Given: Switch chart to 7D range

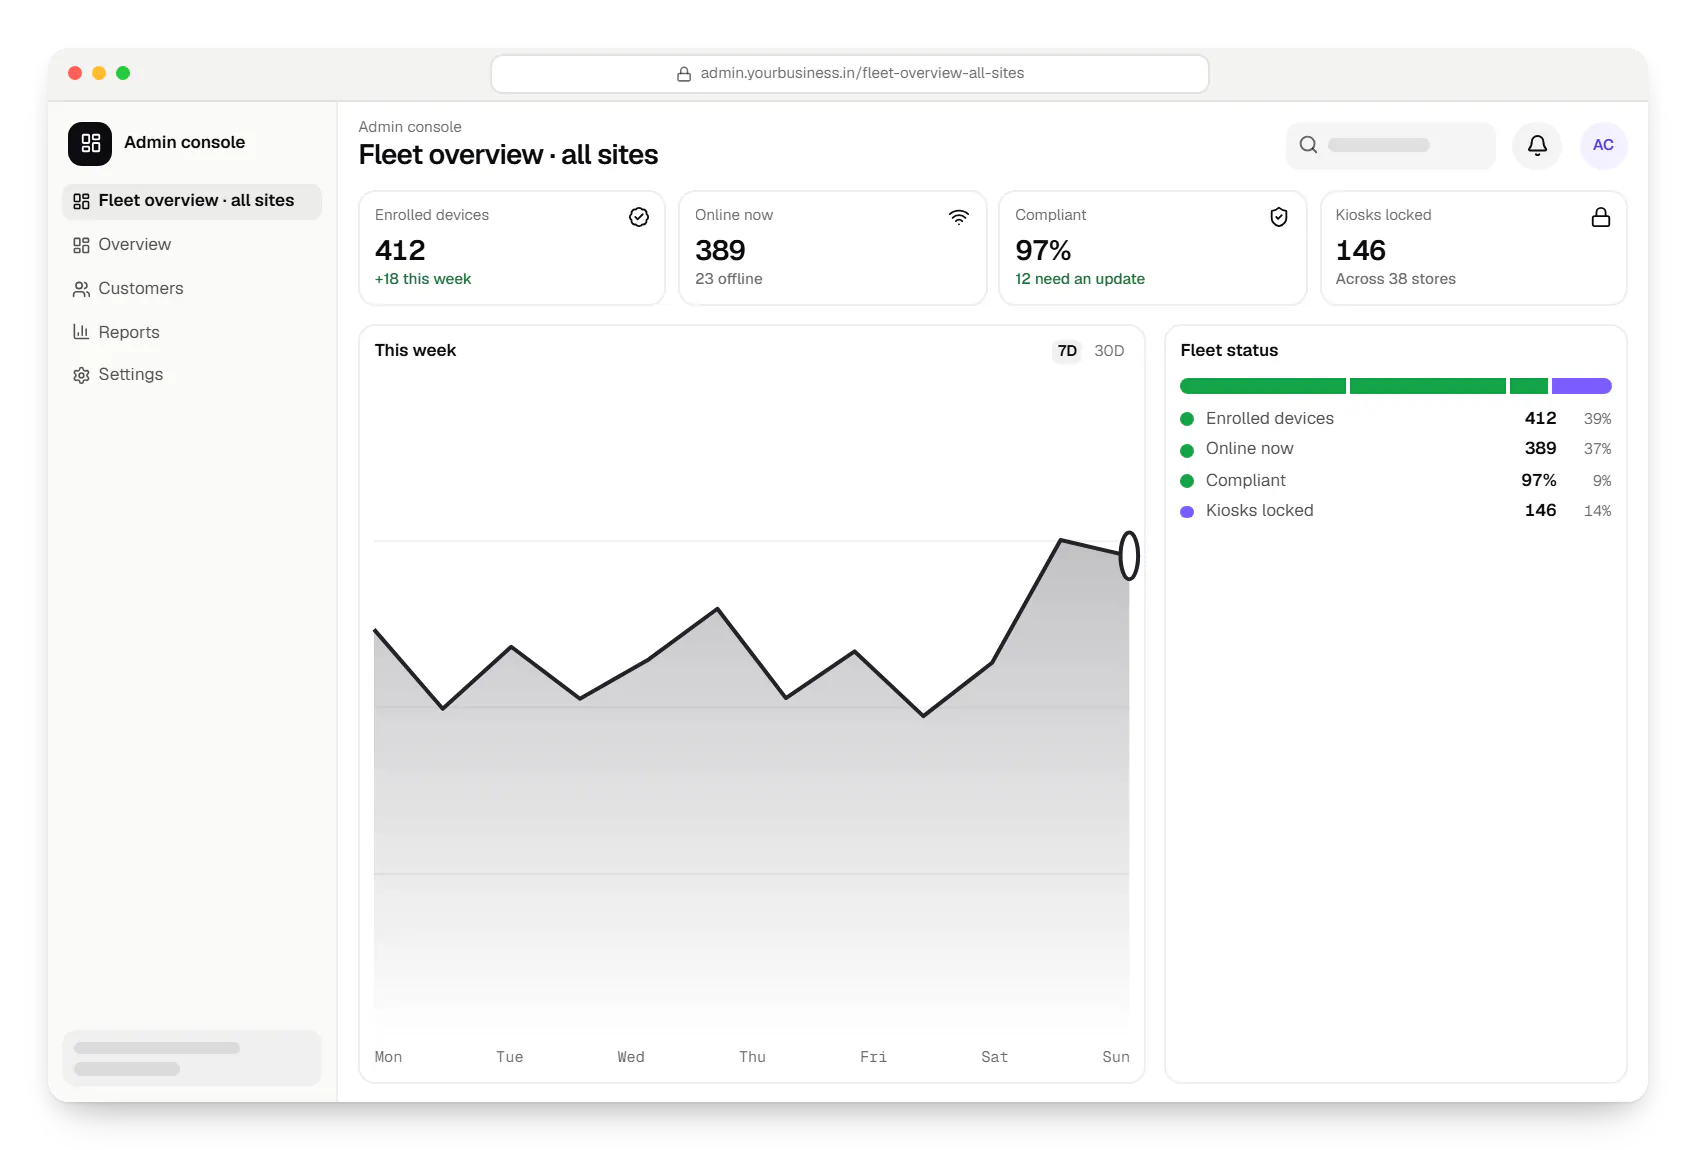Looking at the screenshot, I should [1067, 351].
